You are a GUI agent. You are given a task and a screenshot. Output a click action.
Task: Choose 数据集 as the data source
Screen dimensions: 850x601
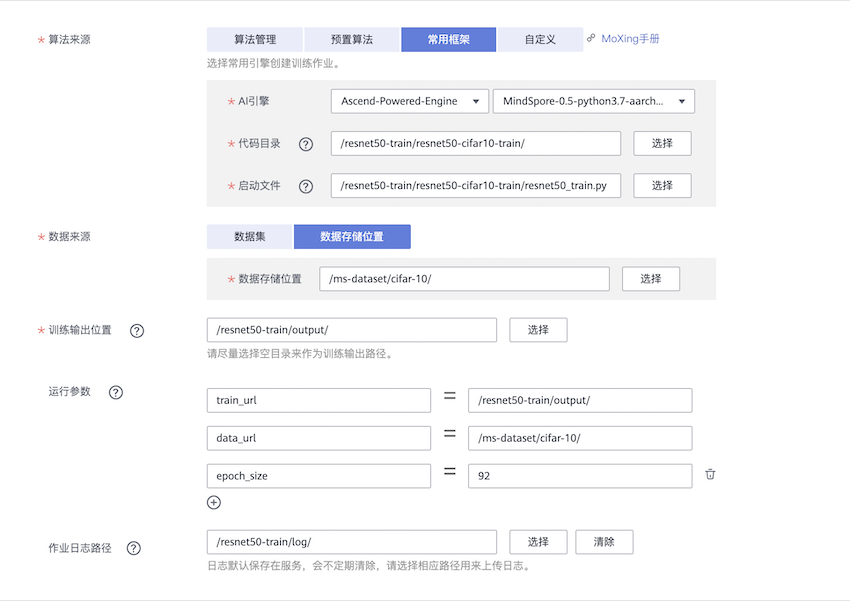pos(249,237)
